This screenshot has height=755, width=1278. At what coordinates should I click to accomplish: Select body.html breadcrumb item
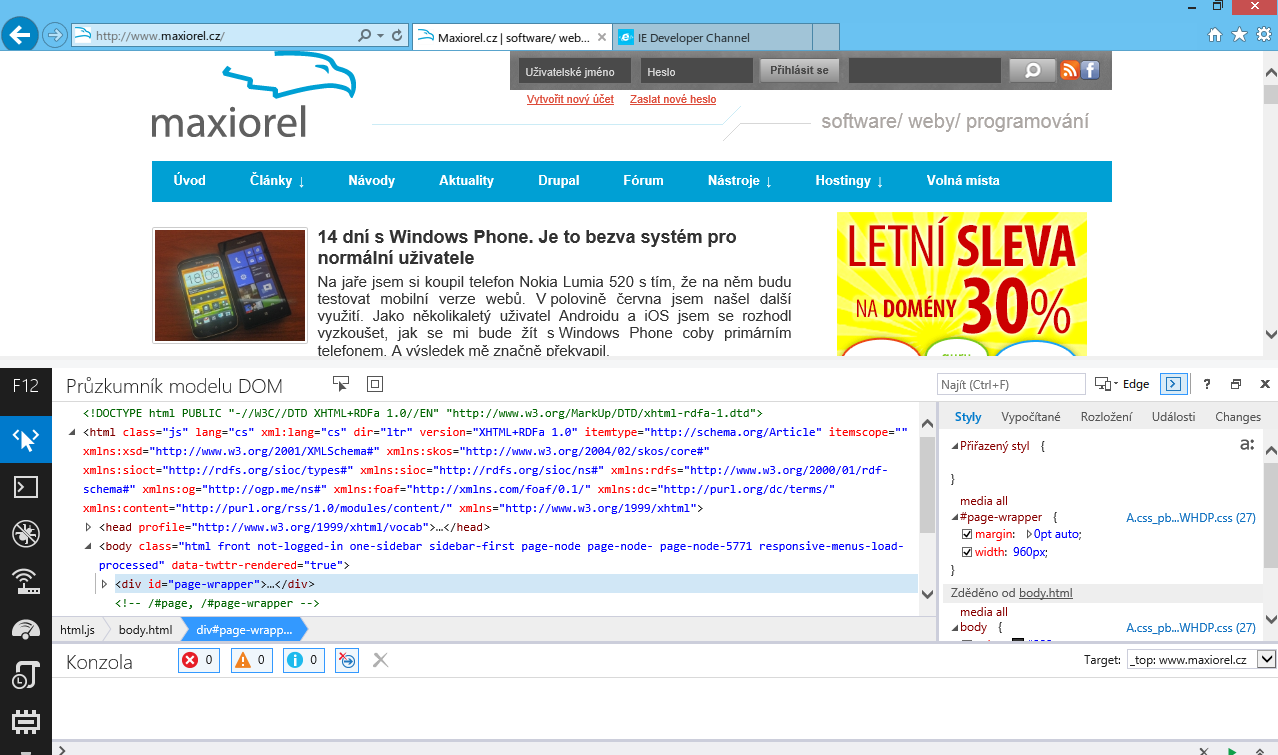(145, 630)
